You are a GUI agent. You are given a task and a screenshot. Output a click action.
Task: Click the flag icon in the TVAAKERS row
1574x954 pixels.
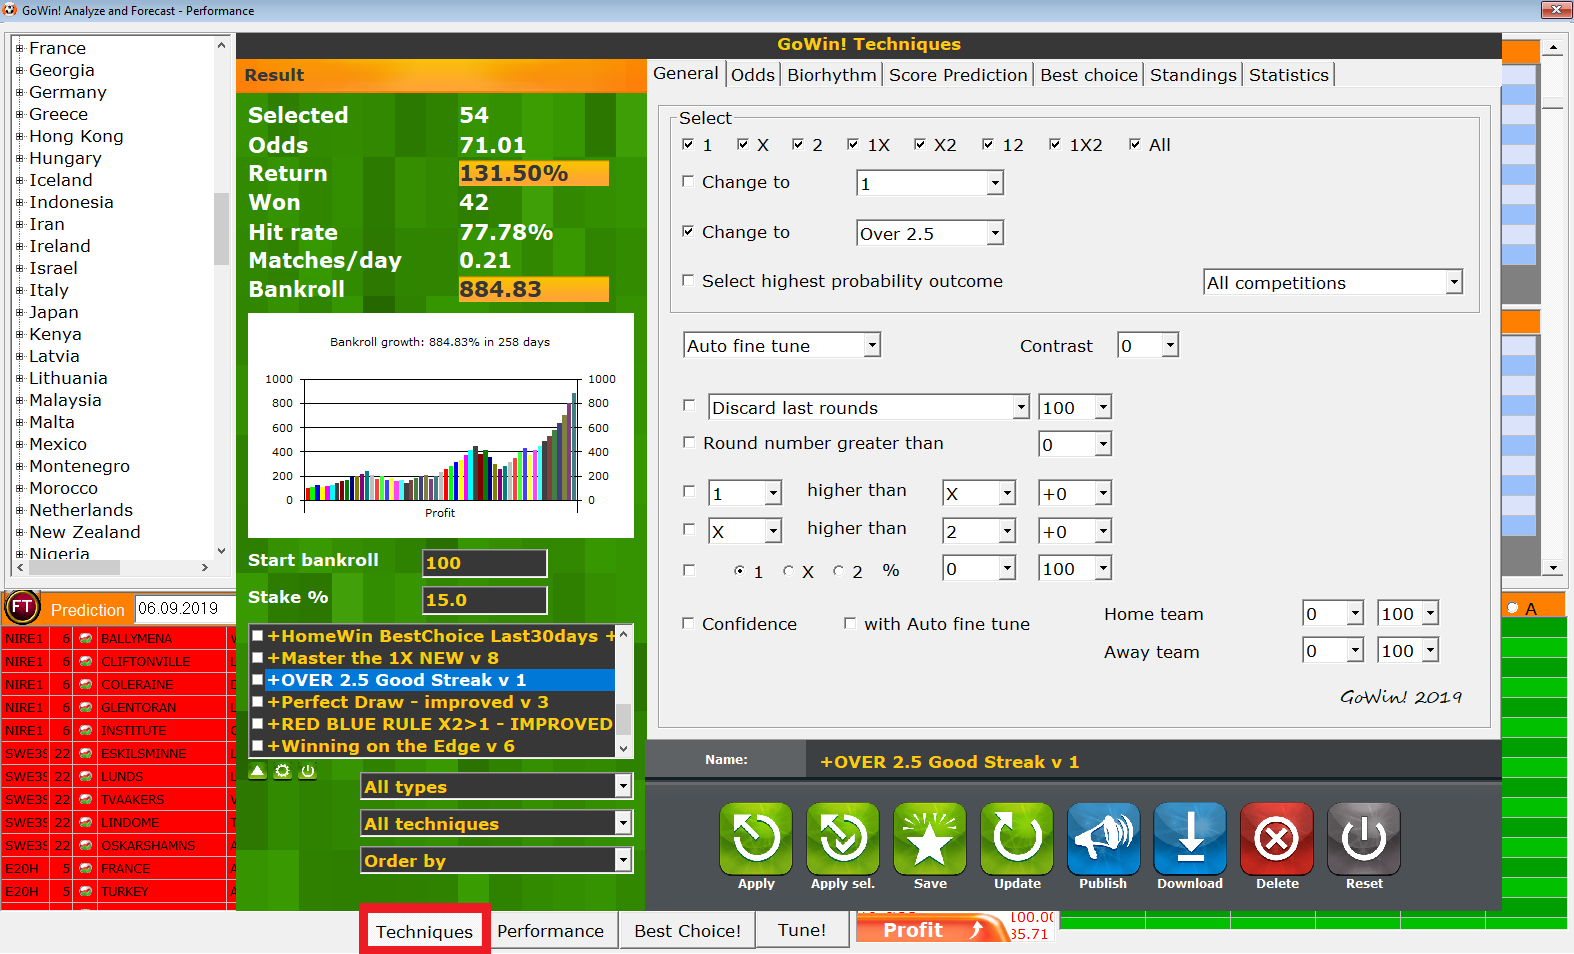86,800
